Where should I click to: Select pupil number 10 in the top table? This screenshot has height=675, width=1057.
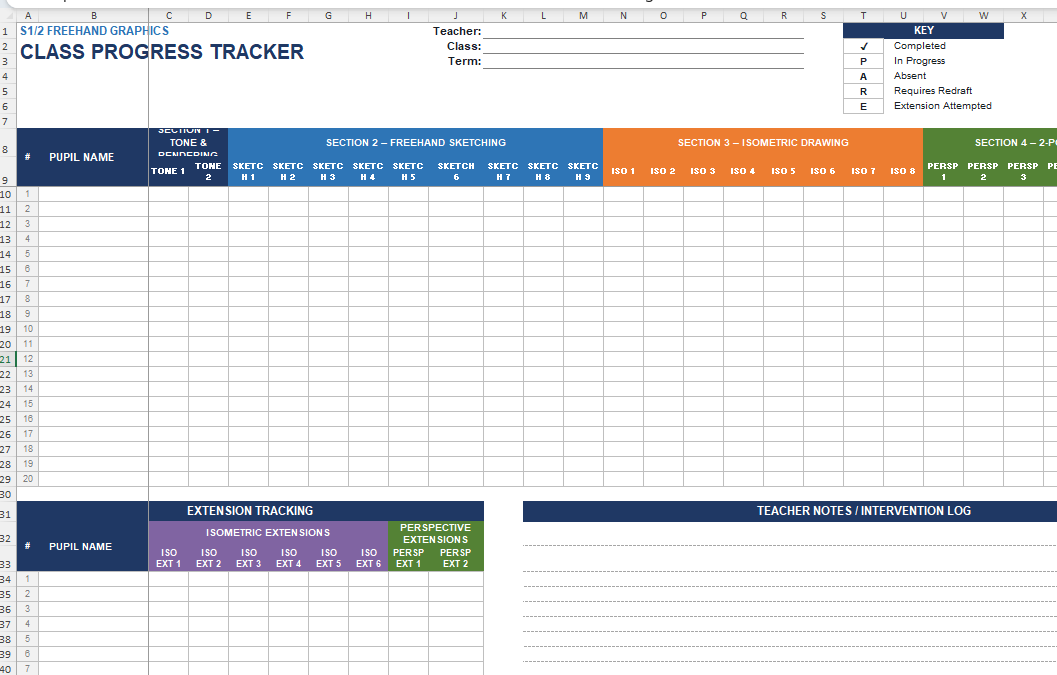pyautogui.click(x=28, y=329)
